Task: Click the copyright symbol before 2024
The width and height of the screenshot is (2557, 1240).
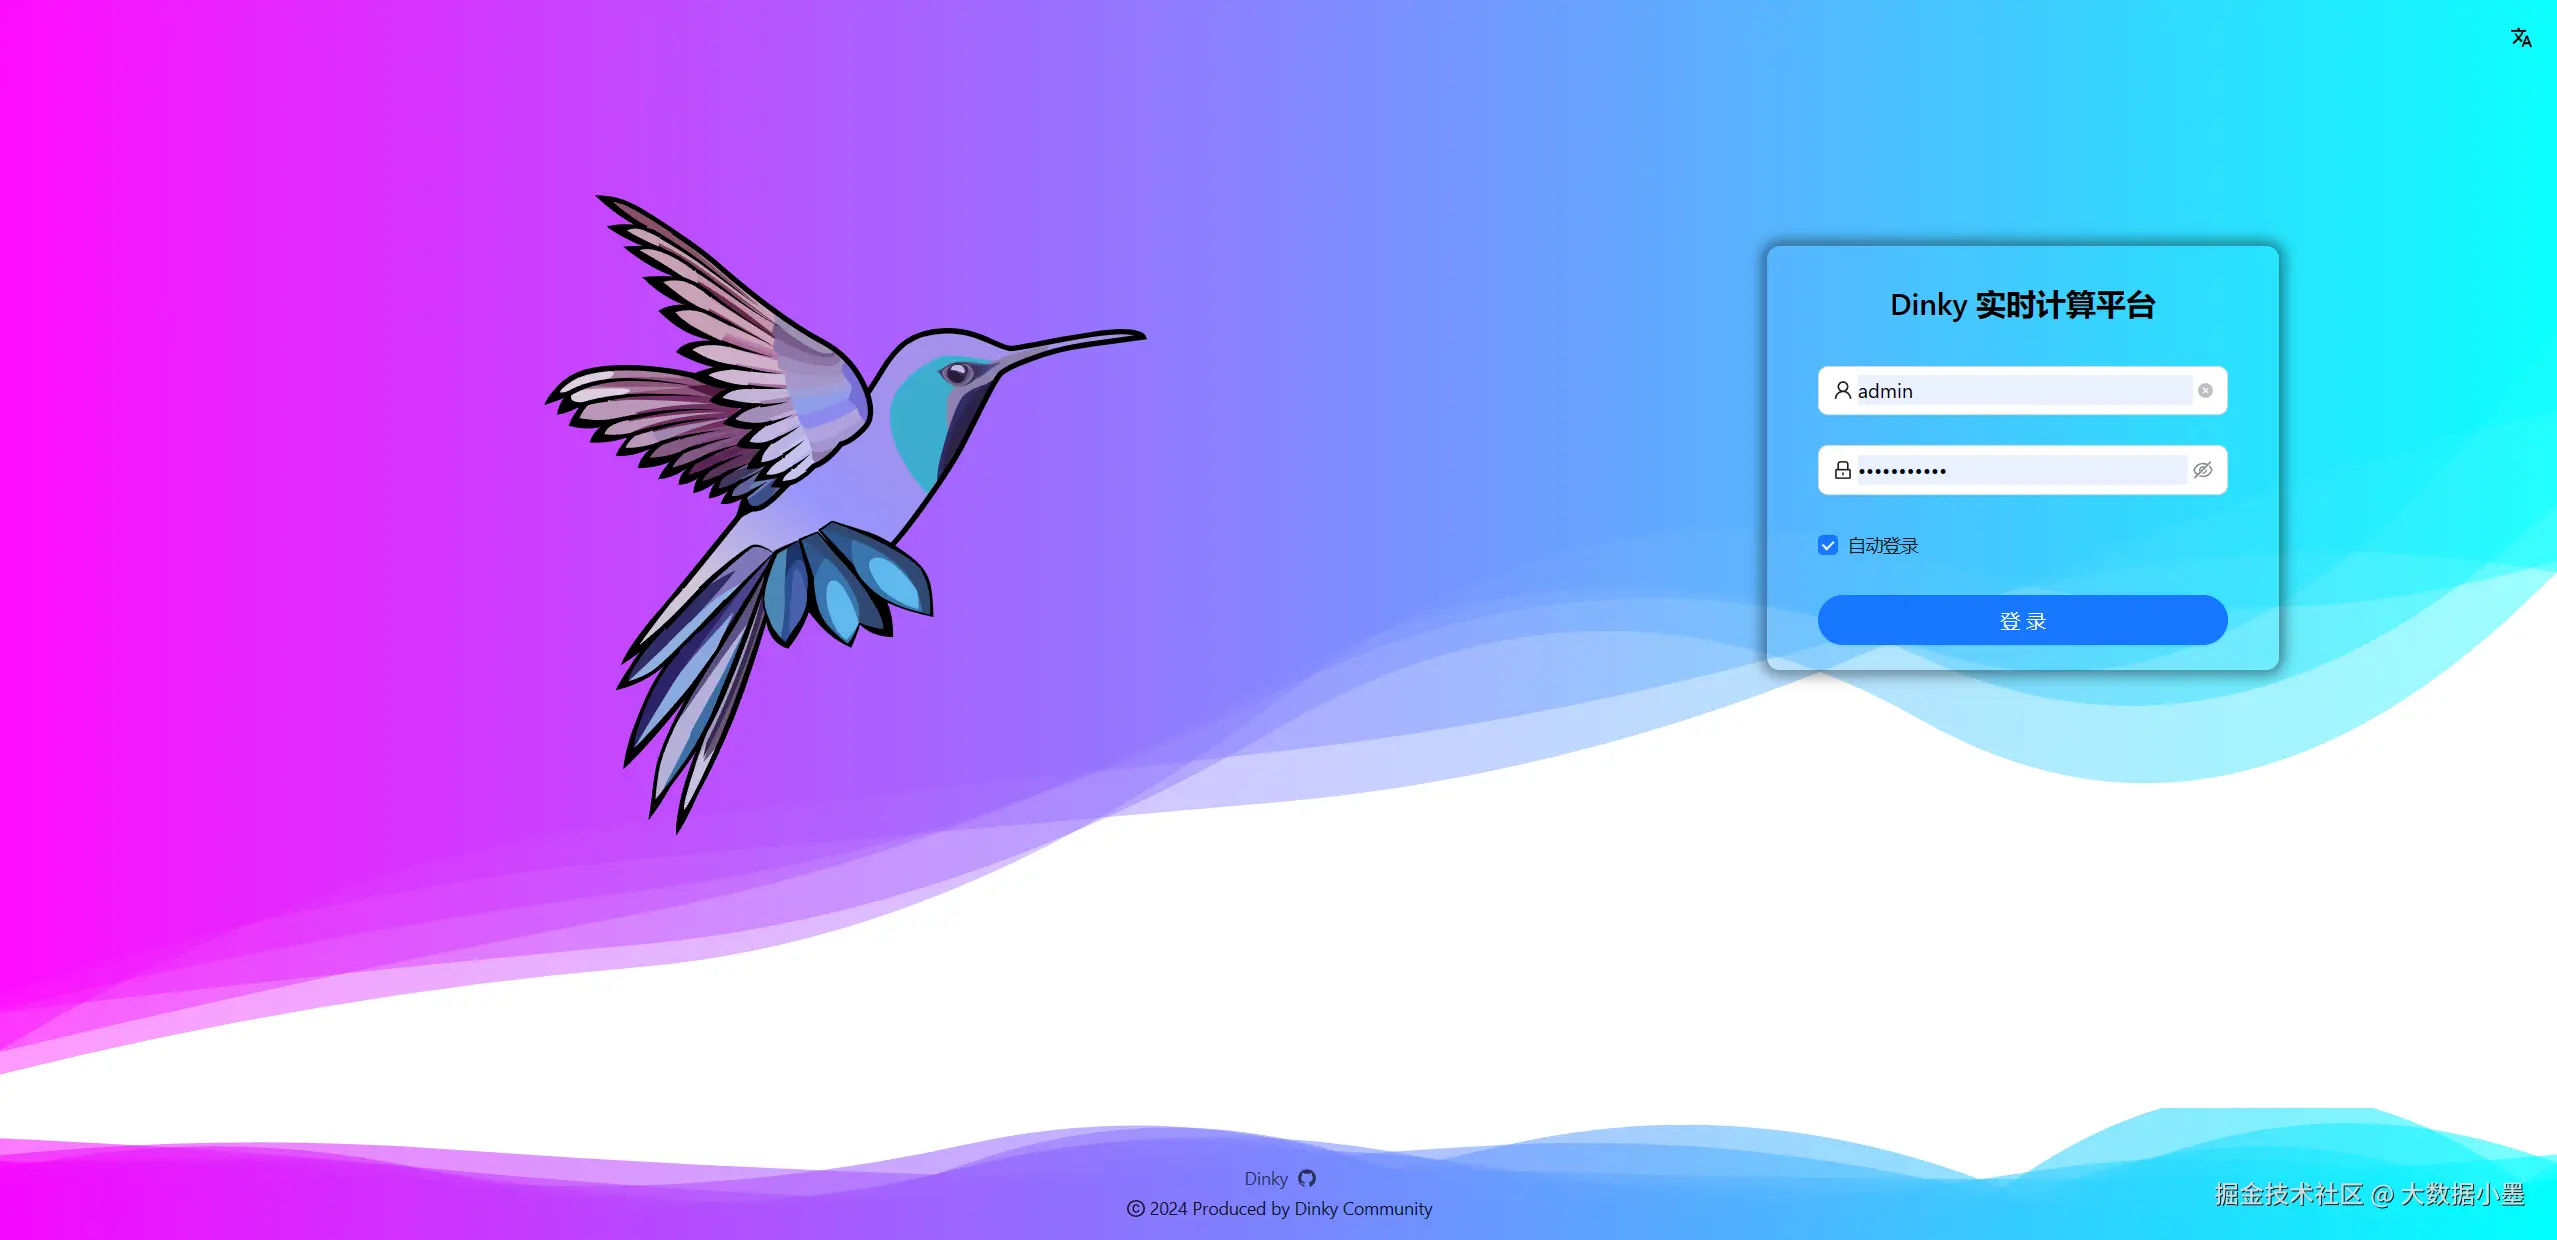Action: coord(1135,1208)
